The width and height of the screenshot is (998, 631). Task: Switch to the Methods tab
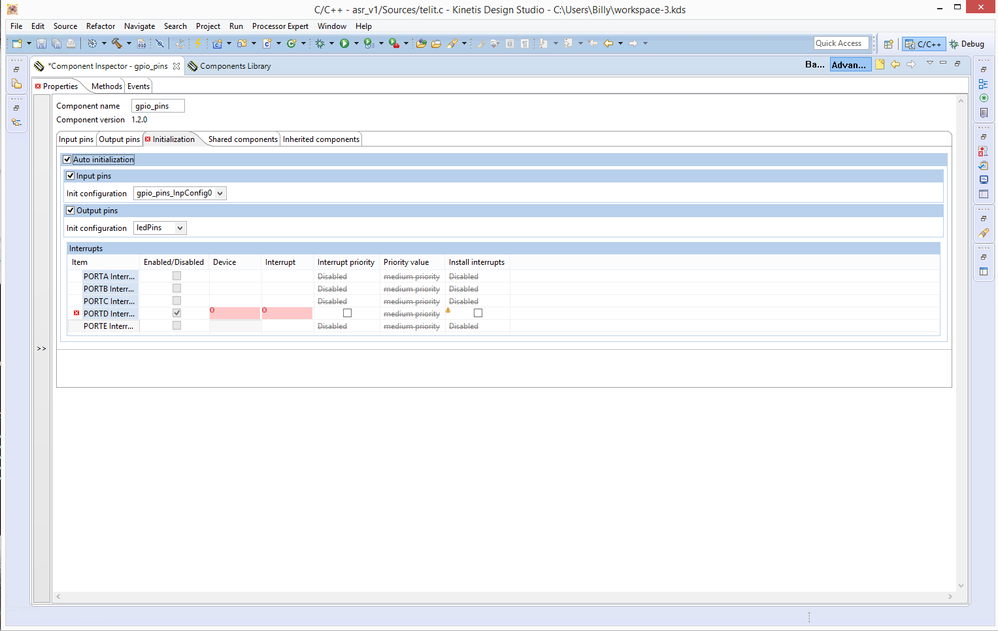(106, 86)
